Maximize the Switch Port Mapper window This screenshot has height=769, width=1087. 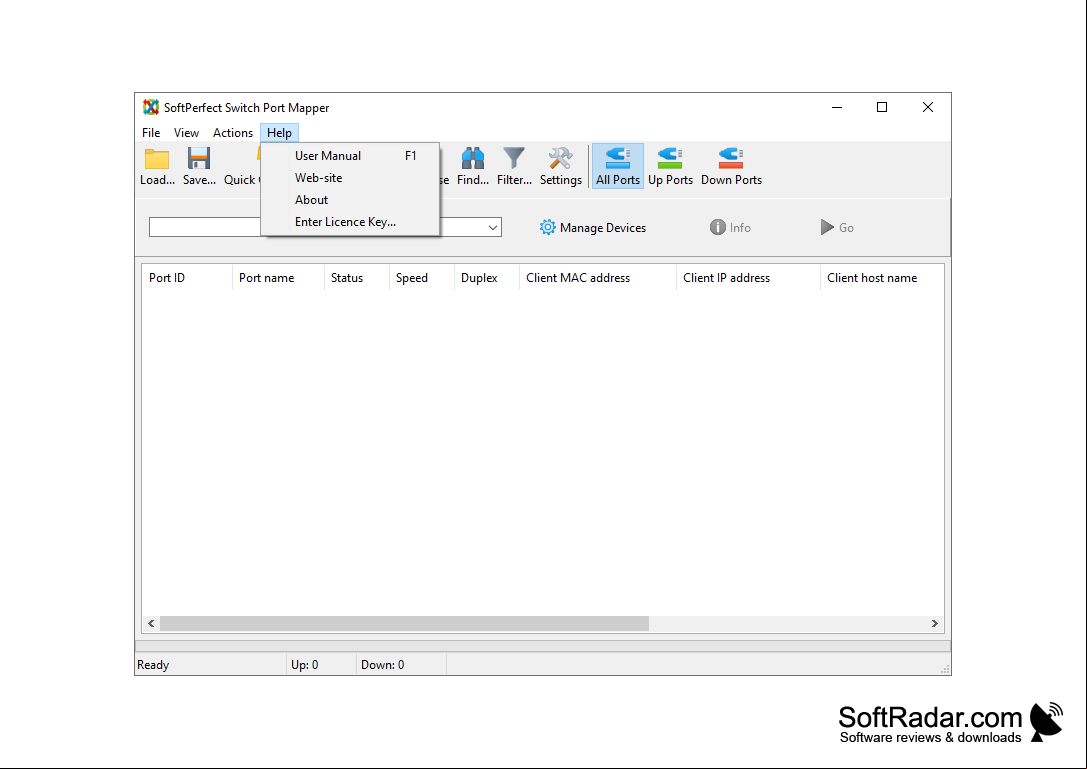[x=882, y=107]
